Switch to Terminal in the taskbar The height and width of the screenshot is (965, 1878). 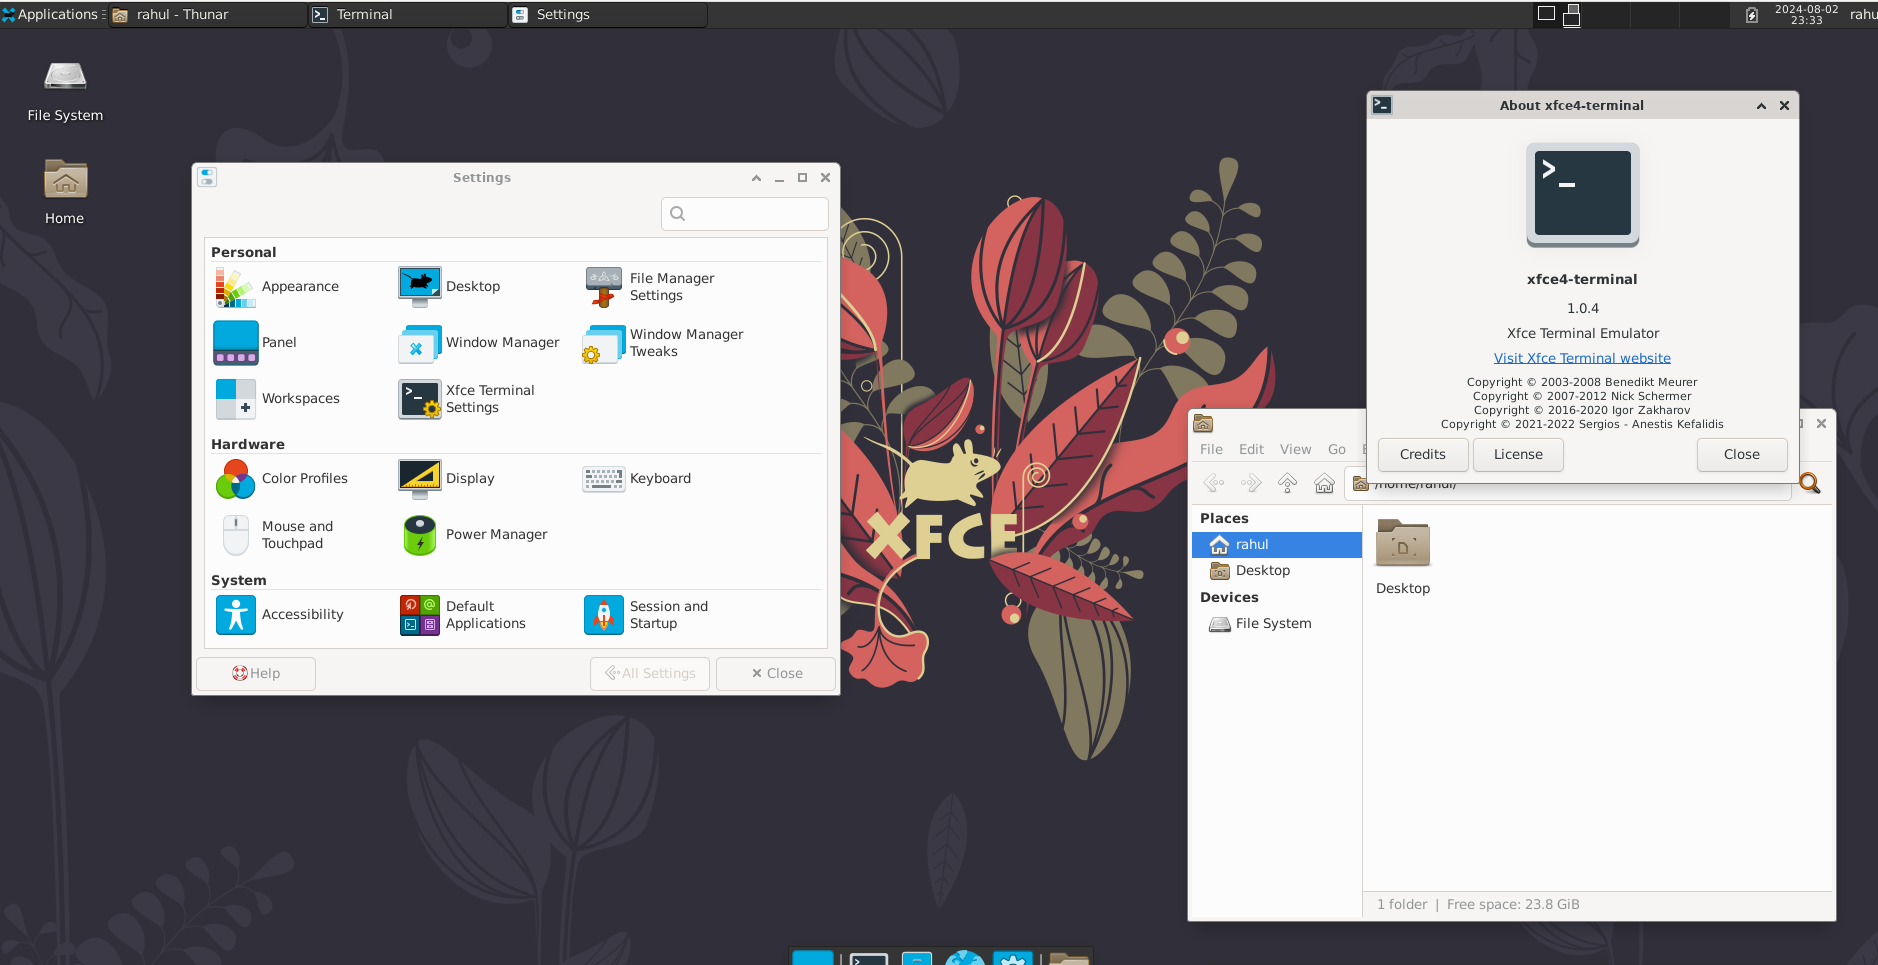coord(364,14)
